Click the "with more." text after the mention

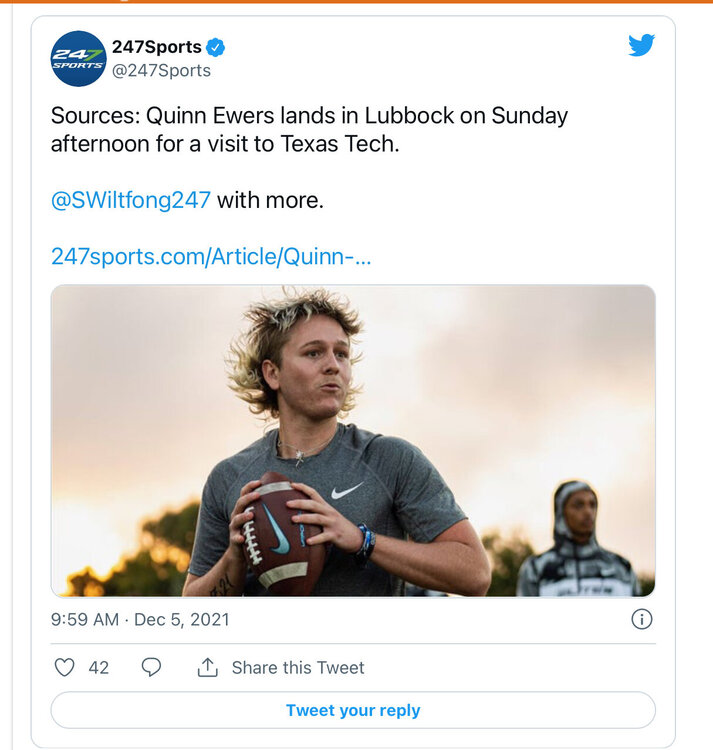point(270,199)
